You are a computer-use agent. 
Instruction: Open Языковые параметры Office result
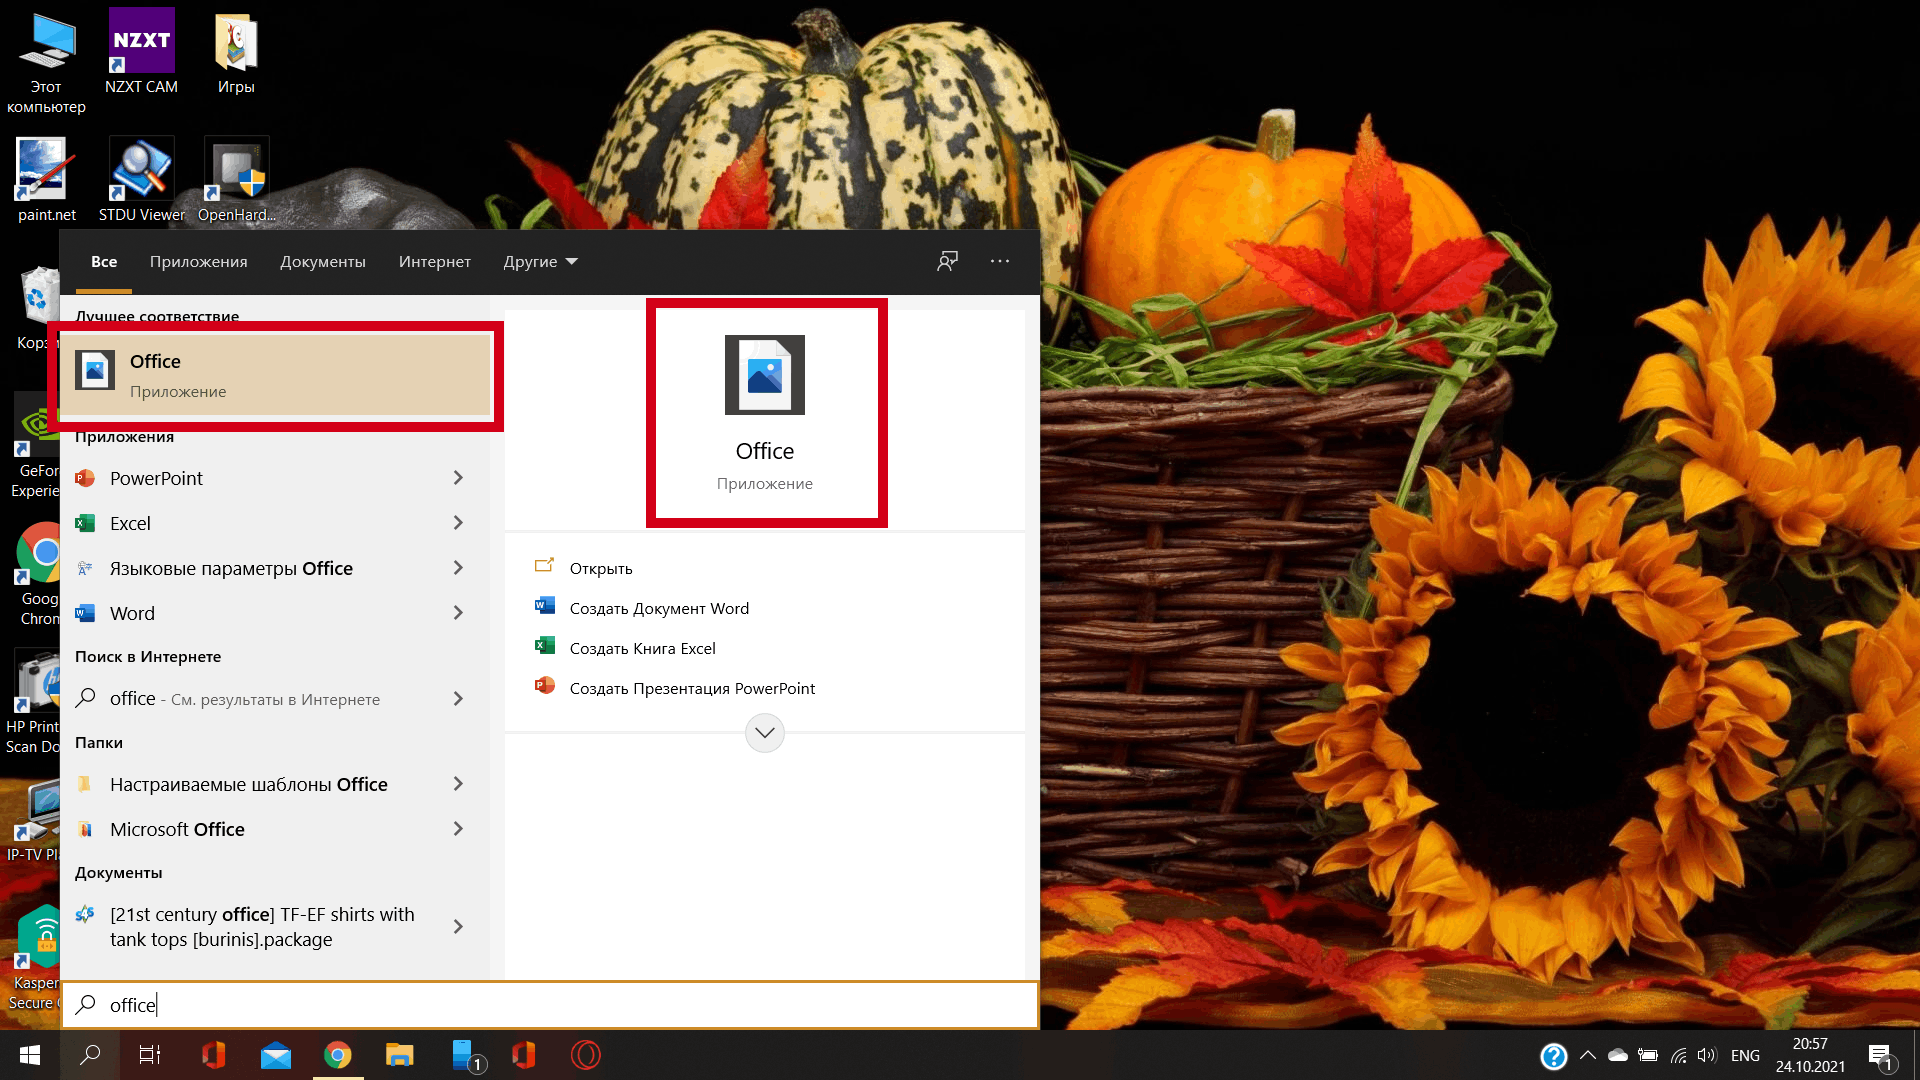click(x=231, y=568)
